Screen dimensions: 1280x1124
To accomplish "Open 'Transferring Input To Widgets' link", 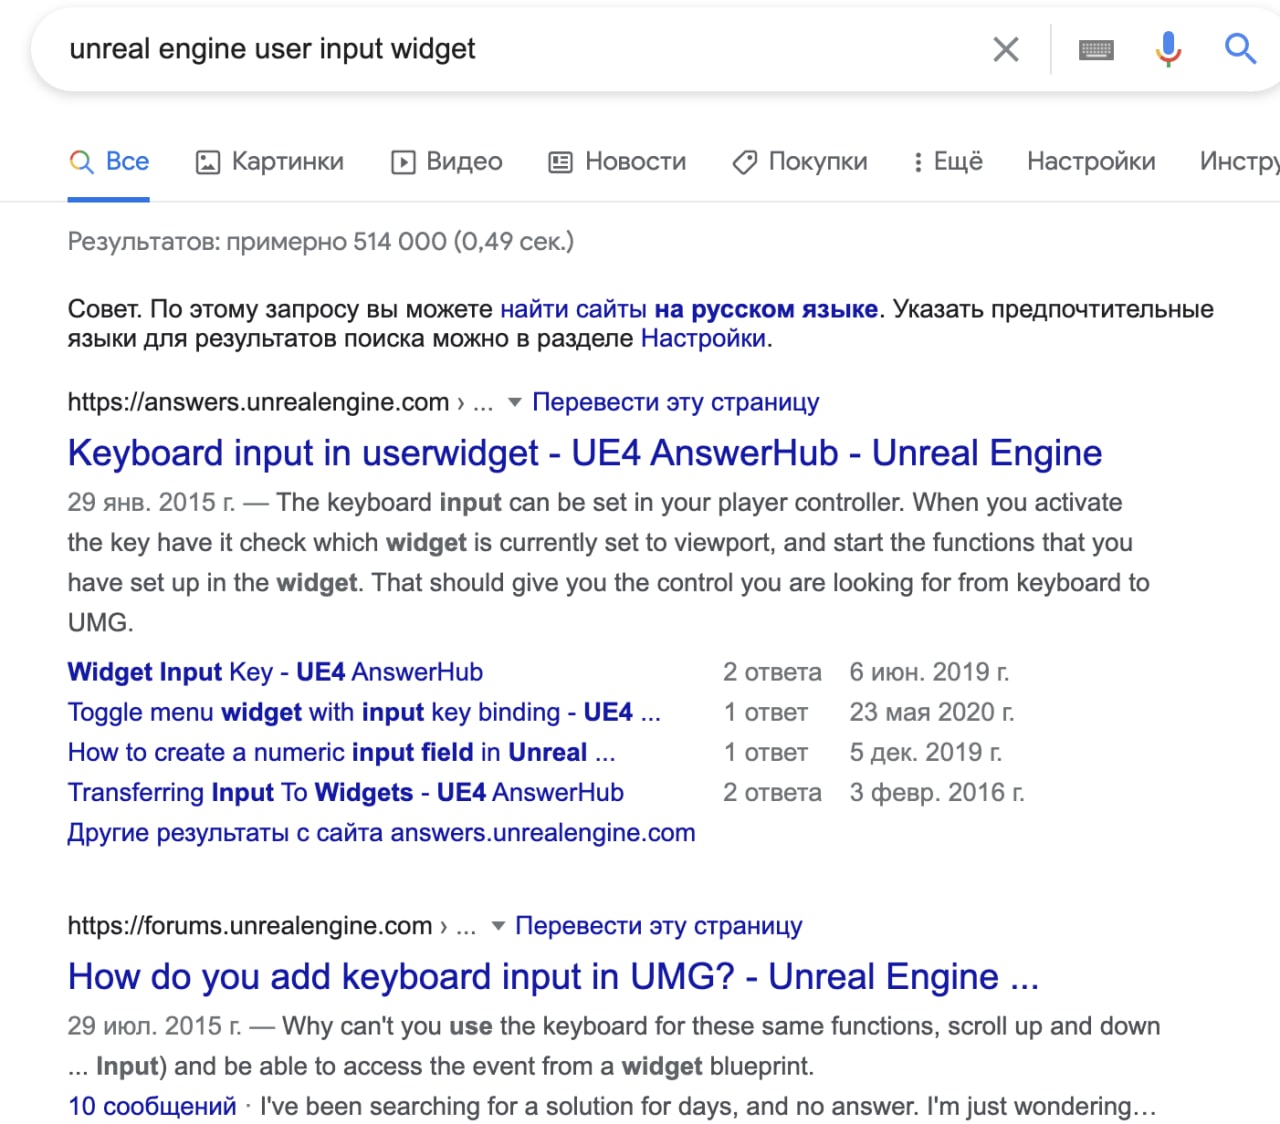I will click(x=346, y=792).
